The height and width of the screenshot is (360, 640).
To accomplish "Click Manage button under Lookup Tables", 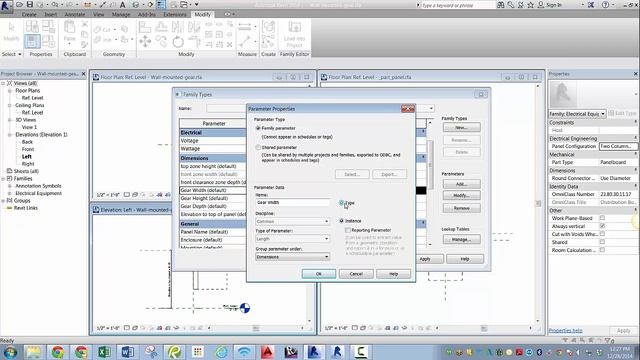I will [x=462, y=240].
